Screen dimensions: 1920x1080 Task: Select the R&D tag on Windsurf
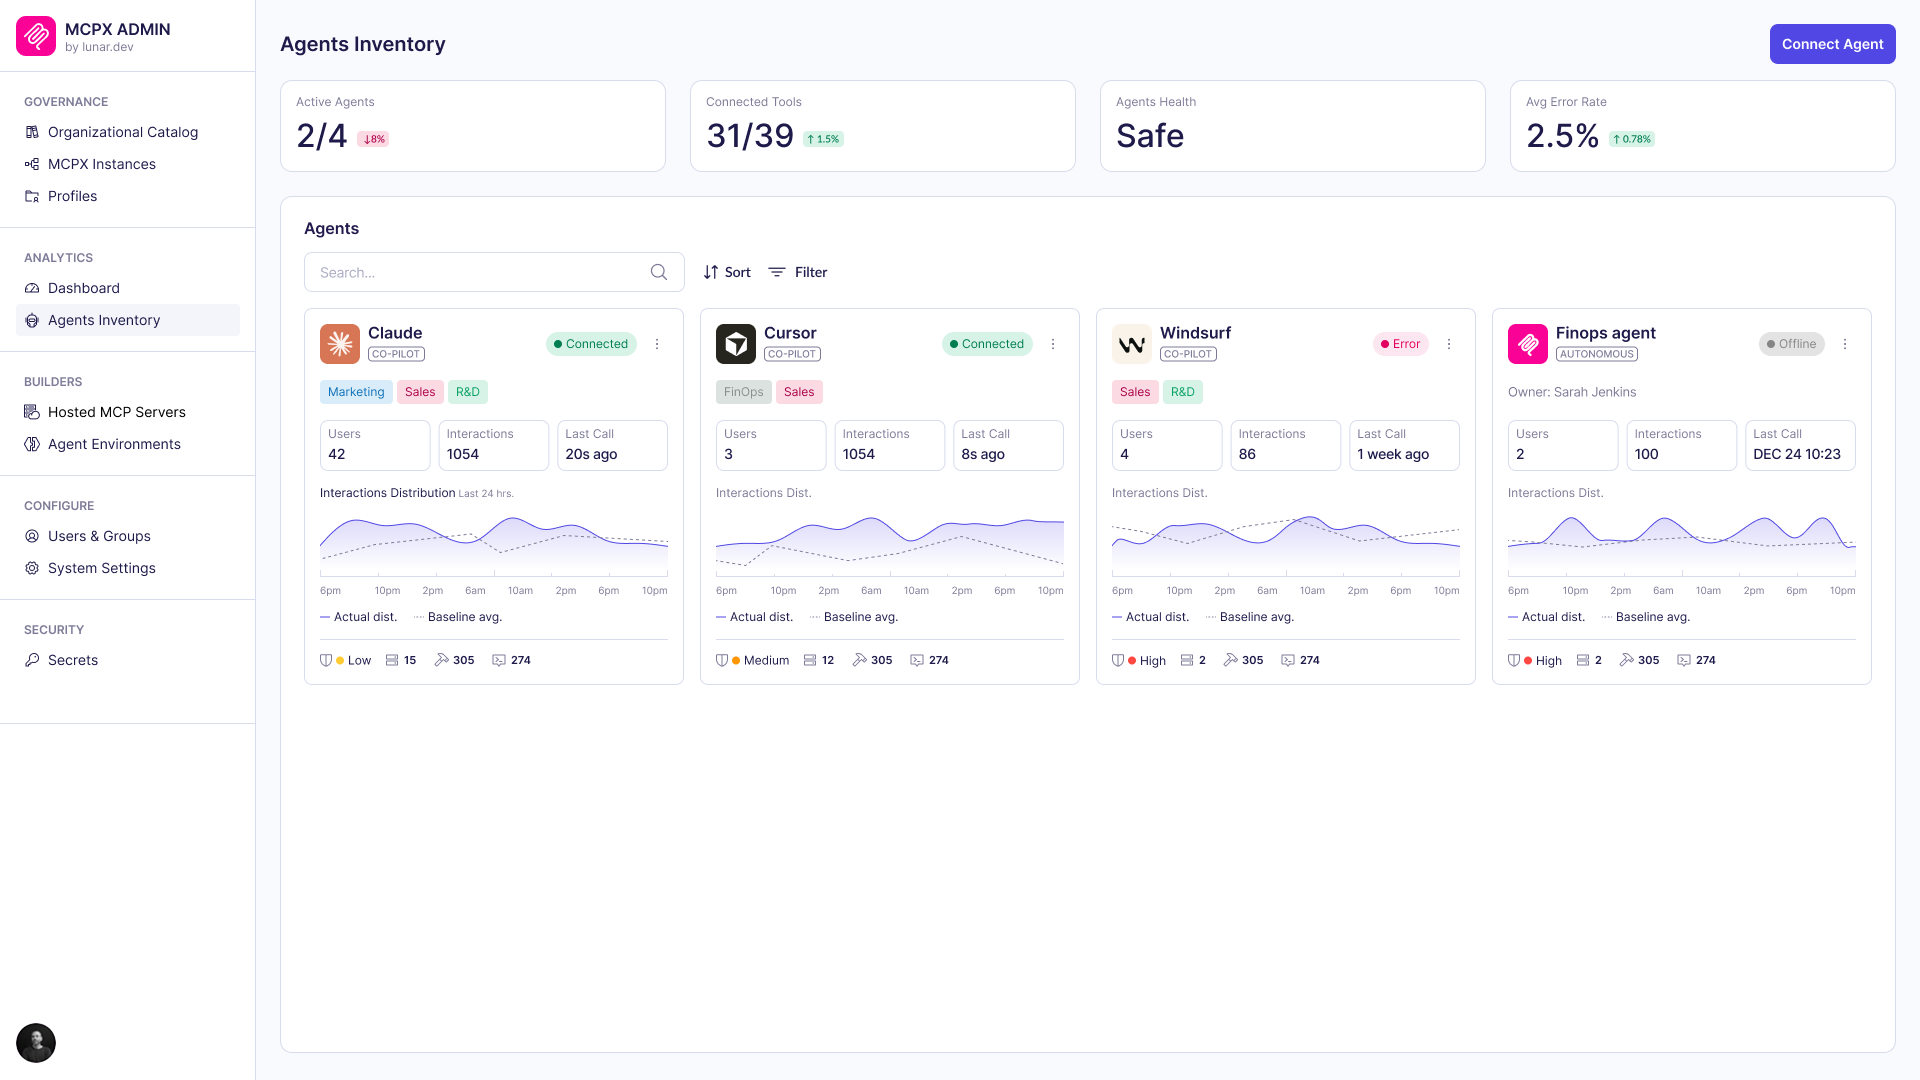tap(1183, 392)
